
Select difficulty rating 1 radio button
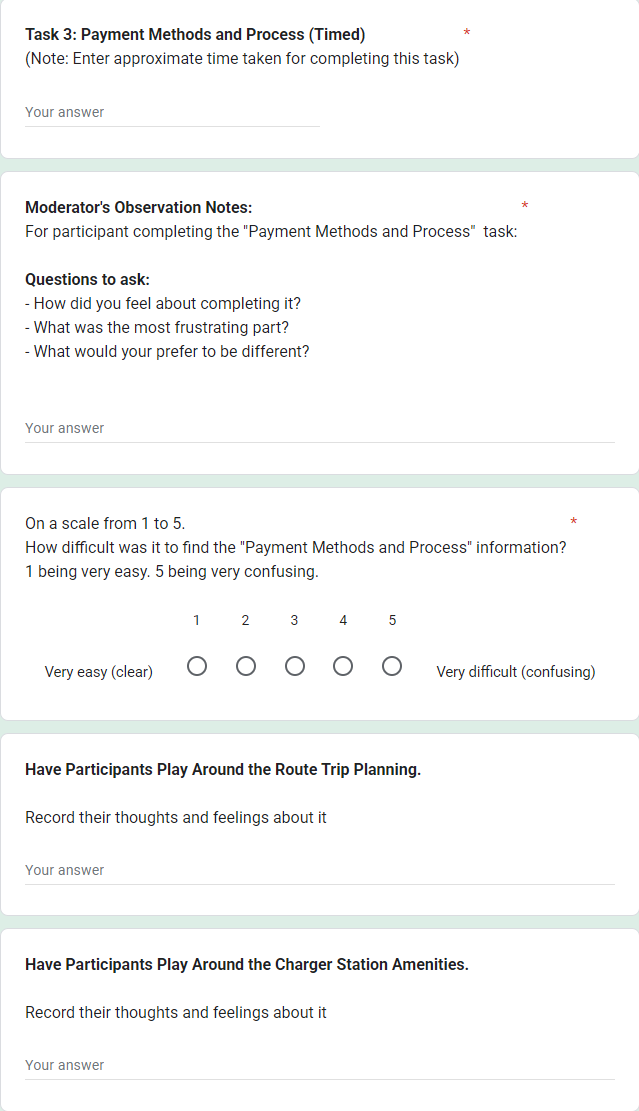coord(197,666)
